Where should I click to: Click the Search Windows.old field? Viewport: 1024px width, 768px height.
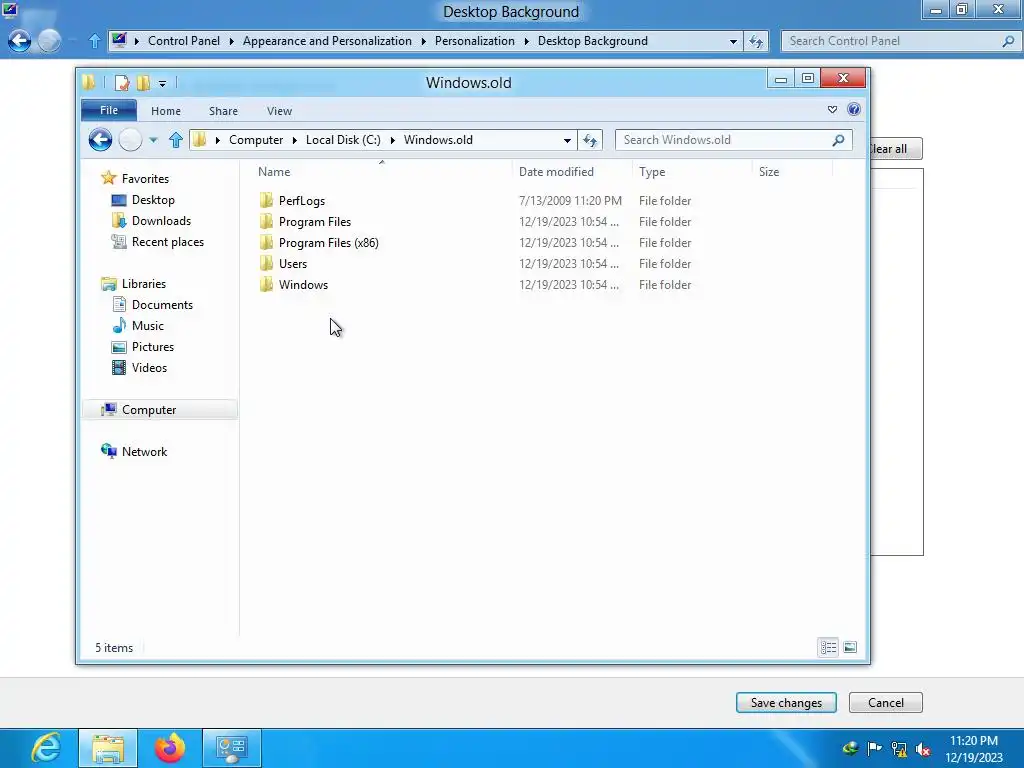click(x=724, y=140)
